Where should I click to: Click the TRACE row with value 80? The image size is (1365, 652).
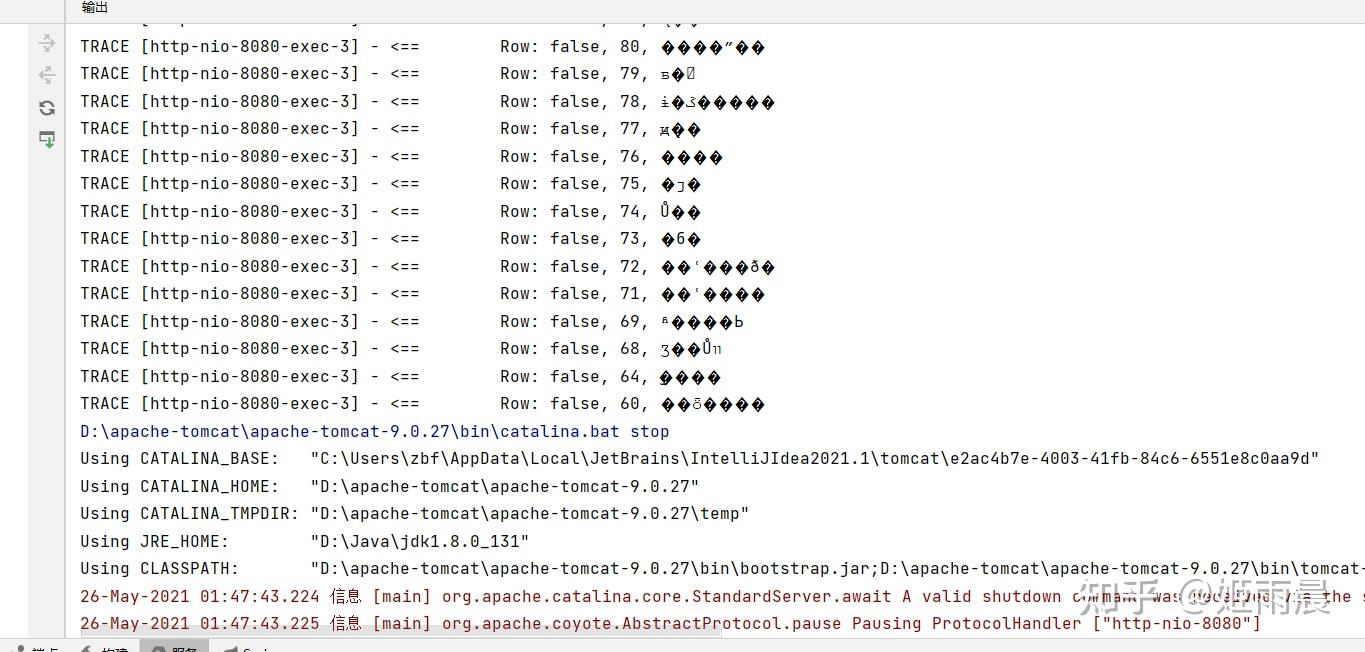(420, 47)
